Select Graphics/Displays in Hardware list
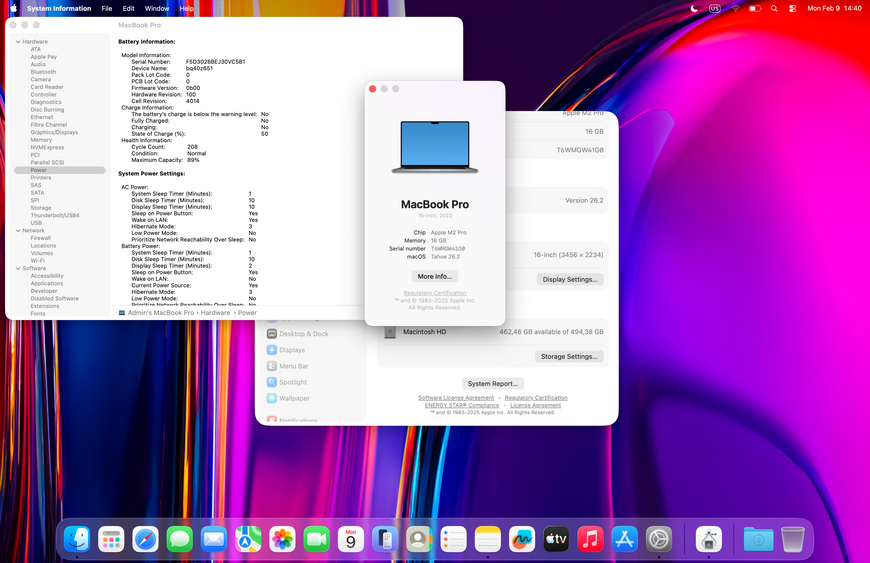The image size is (870, 563). (54, 132)
